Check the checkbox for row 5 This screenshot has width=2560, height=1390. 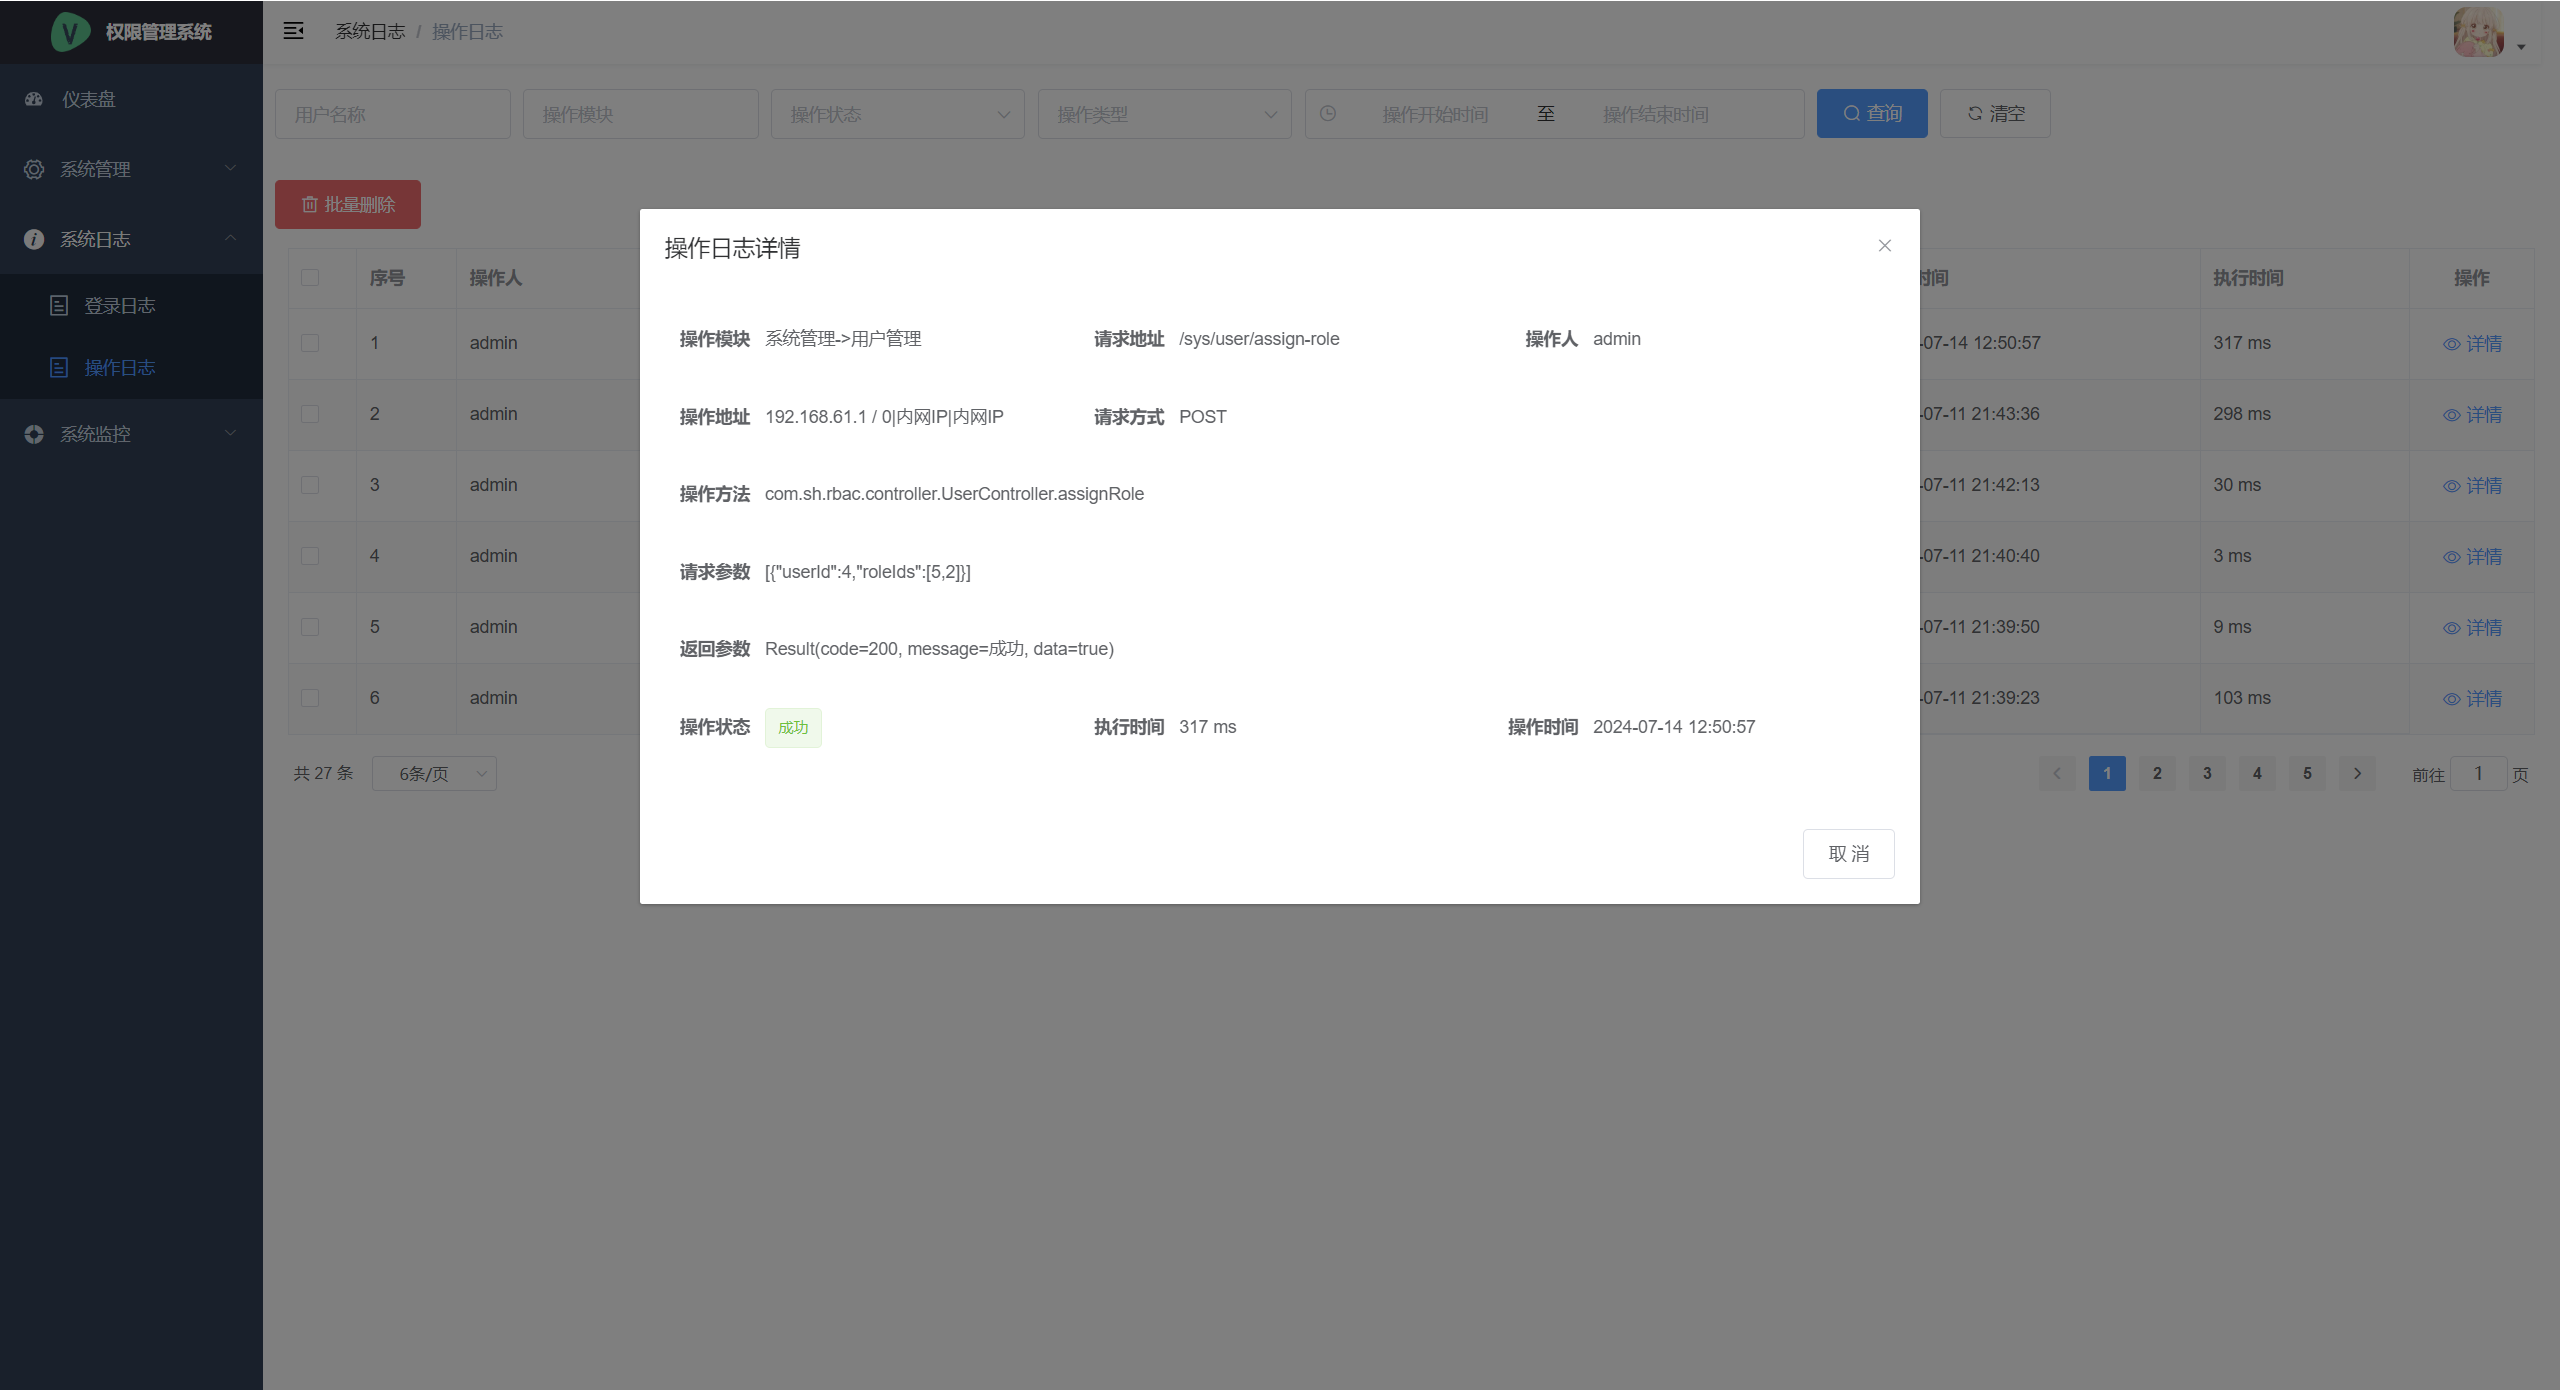pos(310,627)
